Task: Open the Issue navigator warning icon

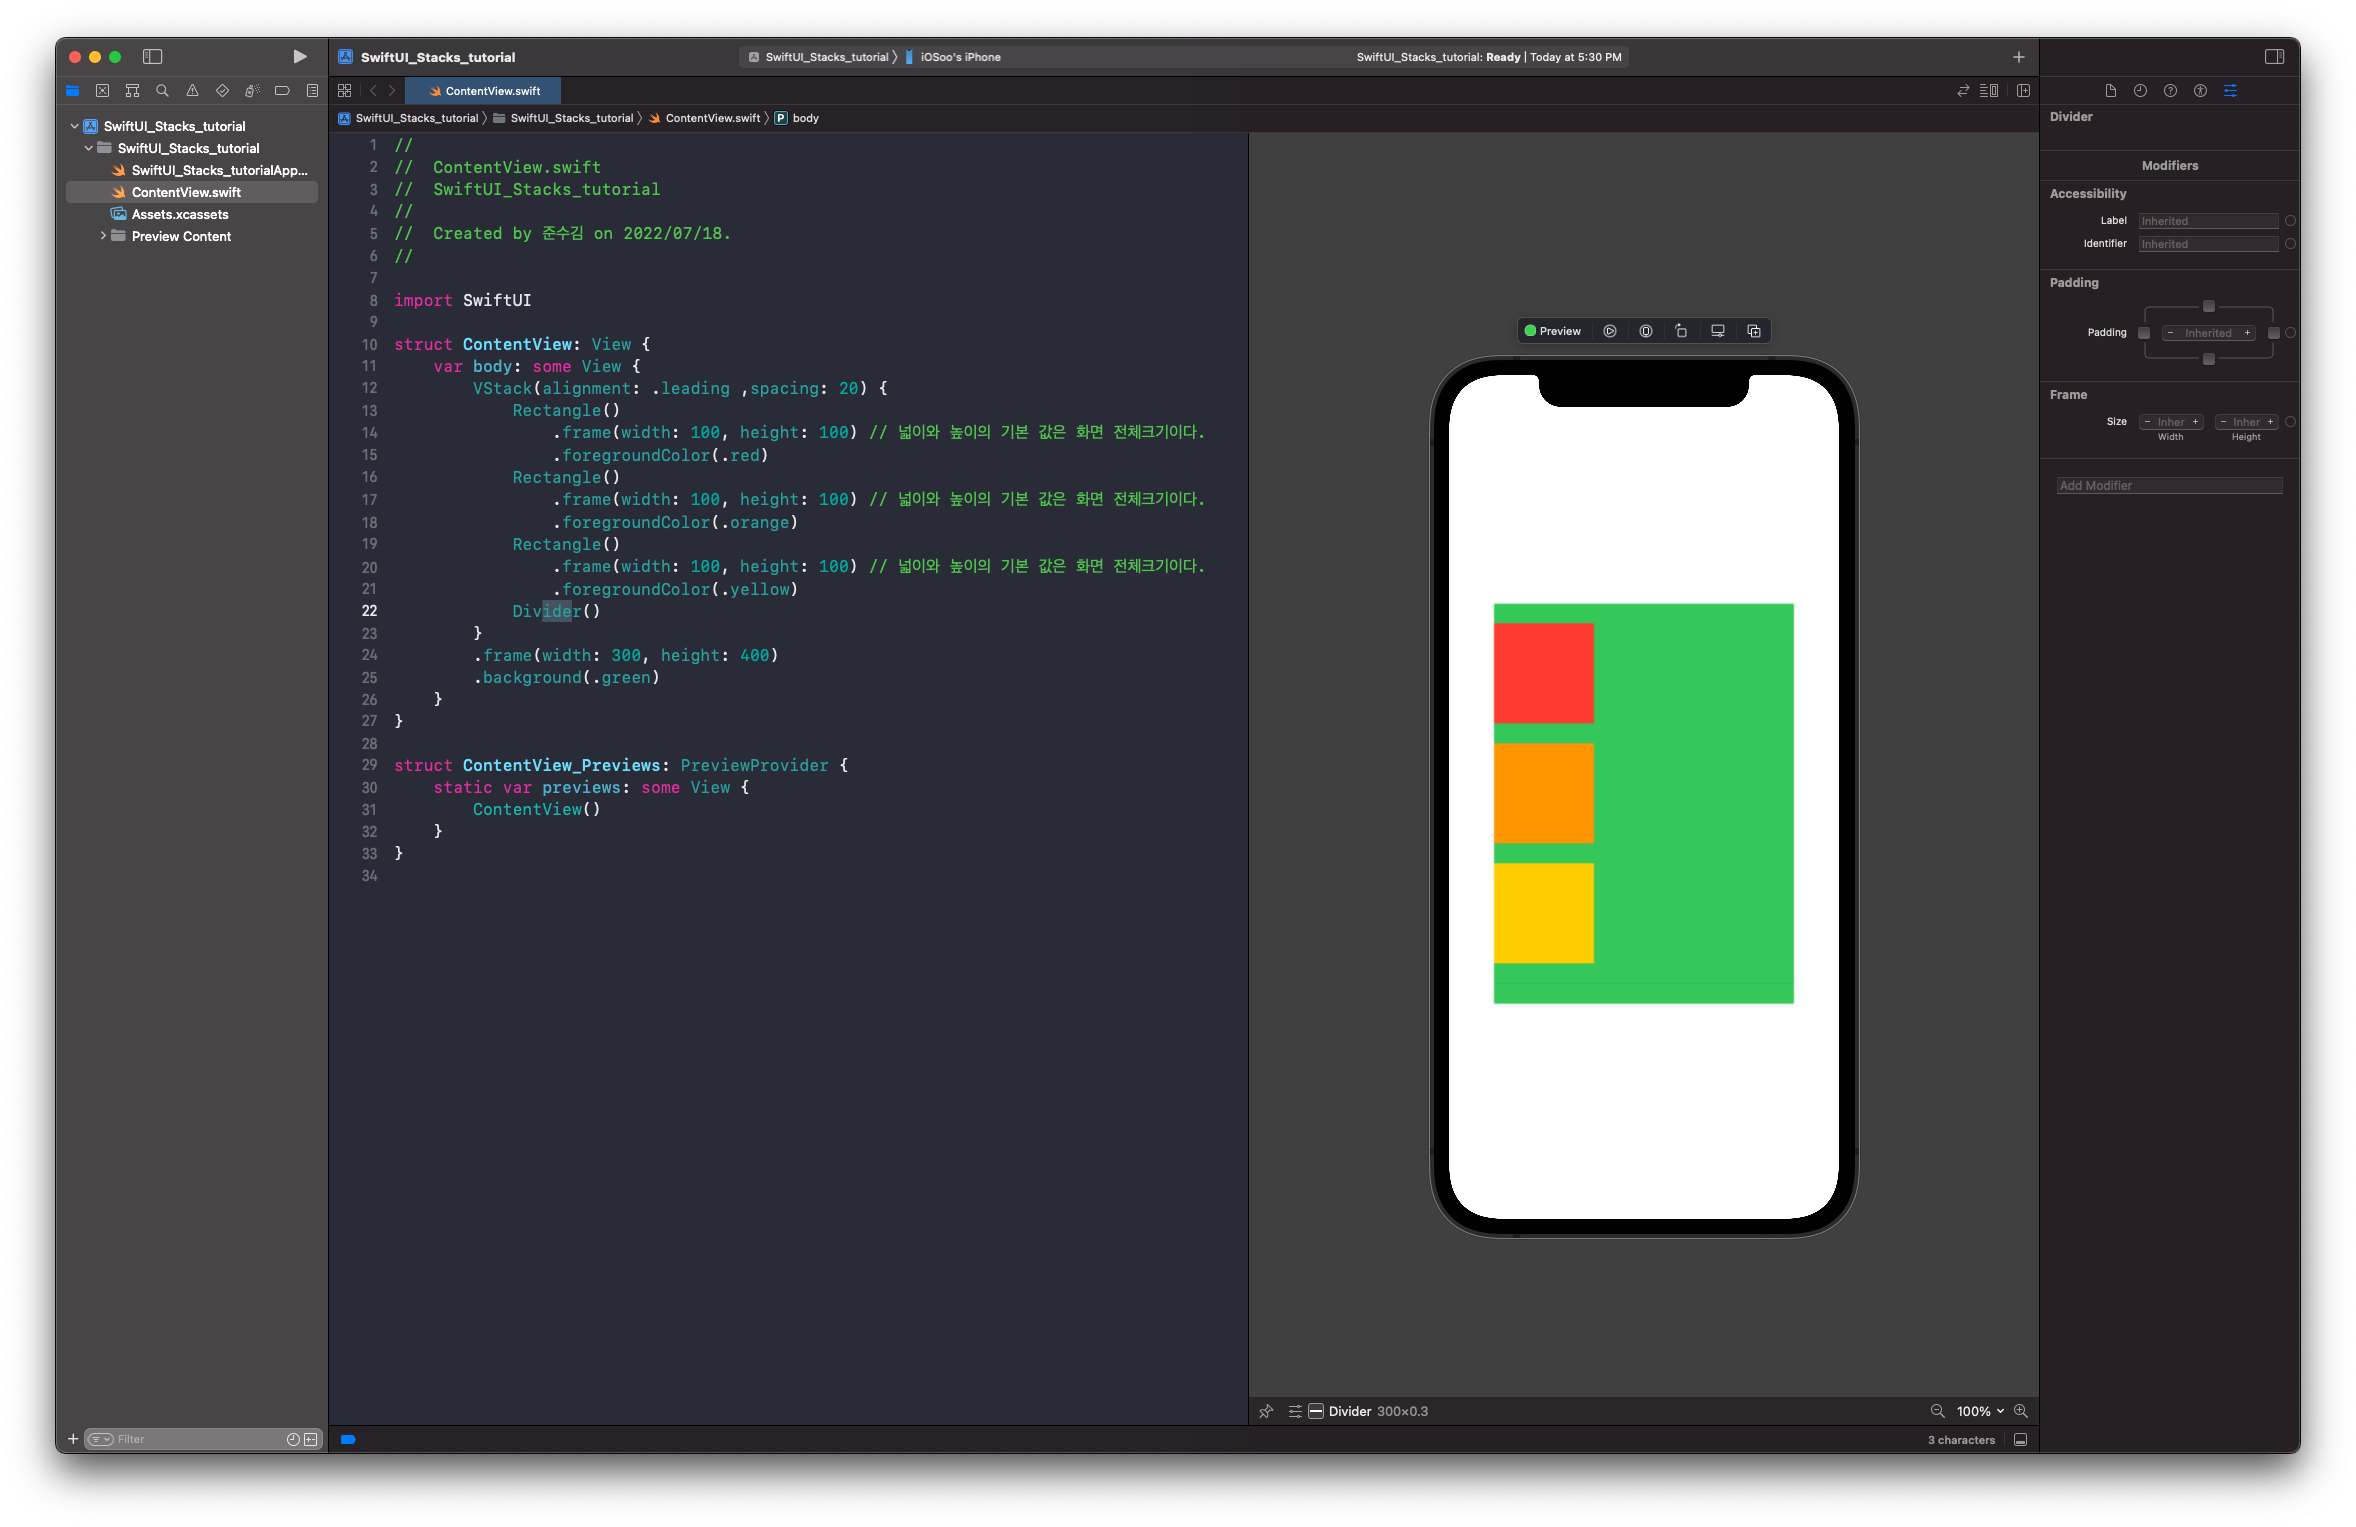Action: click(192, 91)
